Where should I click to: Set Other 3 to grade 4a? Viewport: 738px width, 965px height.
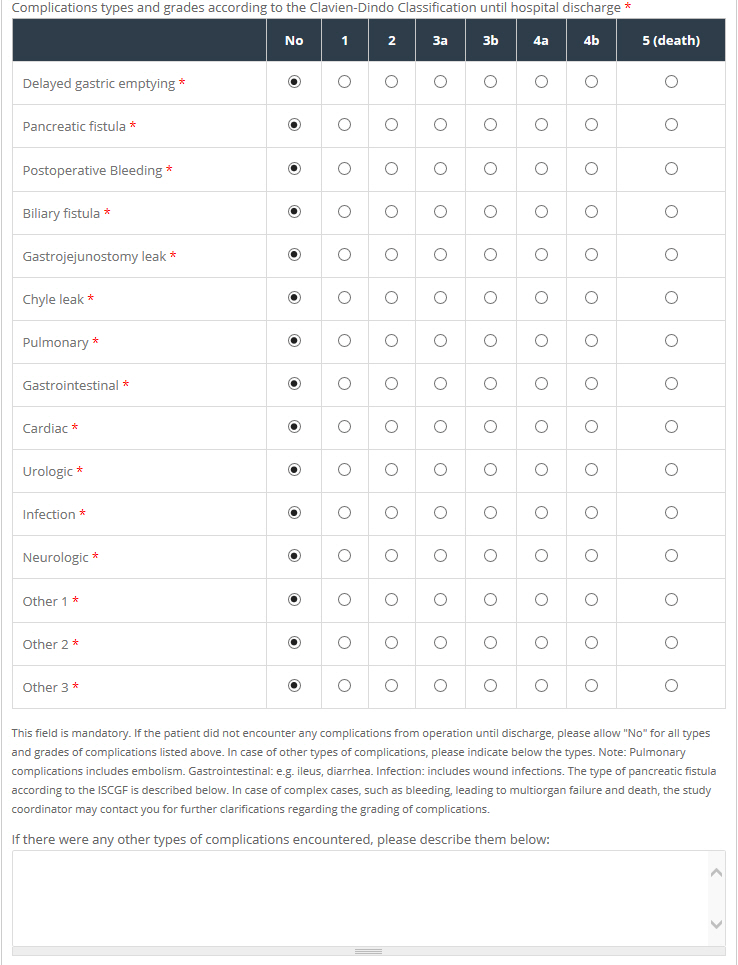click(541, 685)
